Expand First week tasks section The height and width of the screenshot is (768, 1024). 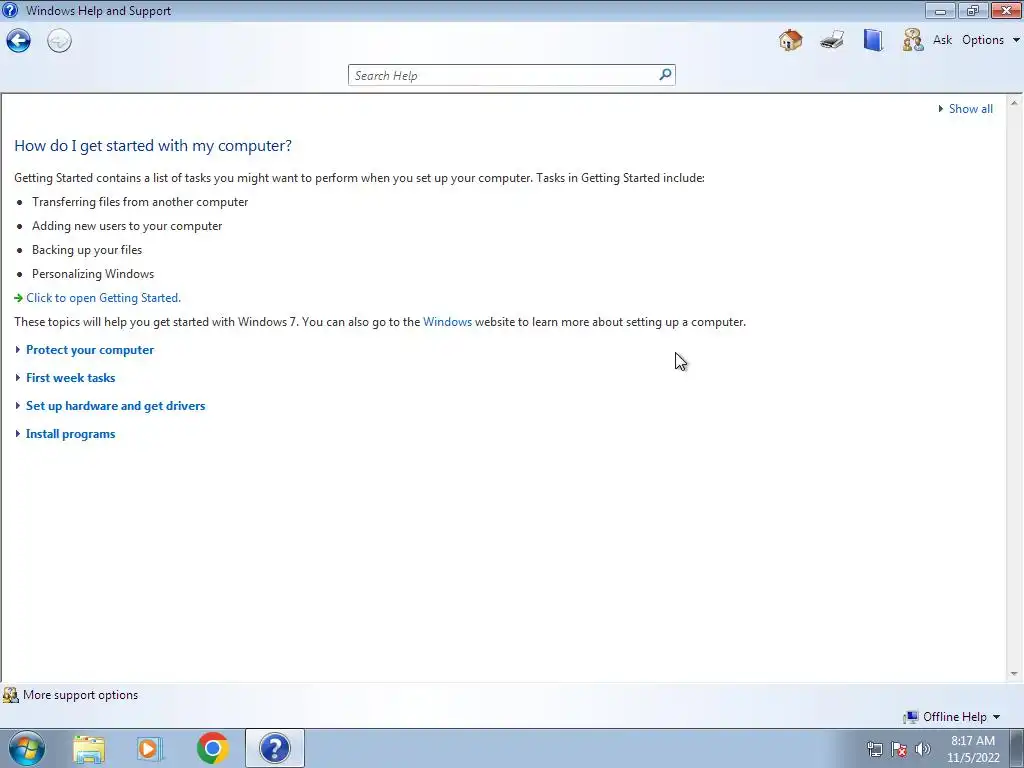71,378
